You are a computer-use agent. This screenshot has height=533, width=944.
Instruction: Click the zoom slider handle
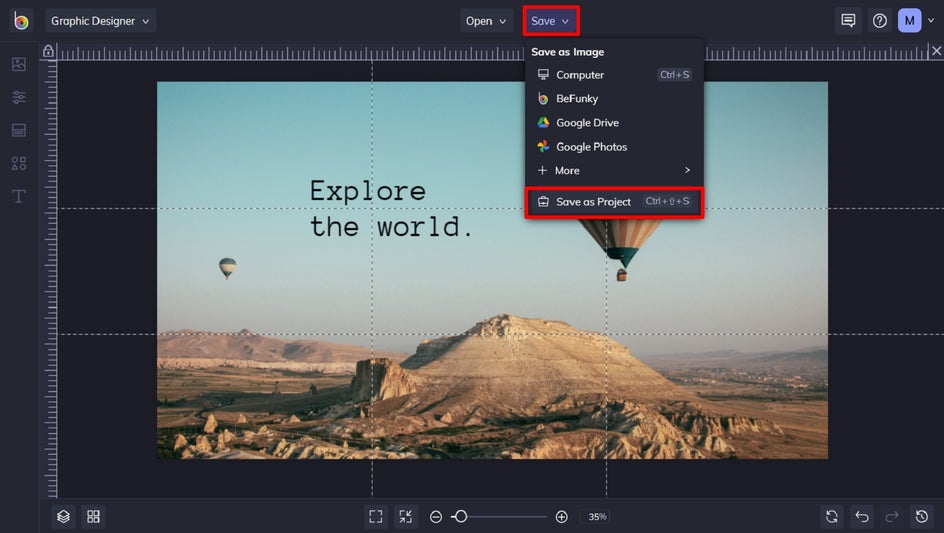click(x=461, y=517)
